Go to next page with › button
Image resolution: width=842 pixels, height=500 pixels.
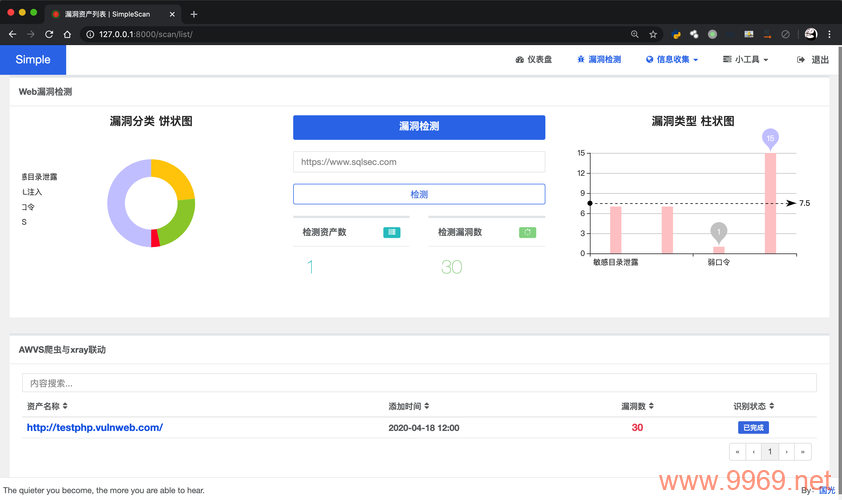pyautogui.click(x=787, y=452)
